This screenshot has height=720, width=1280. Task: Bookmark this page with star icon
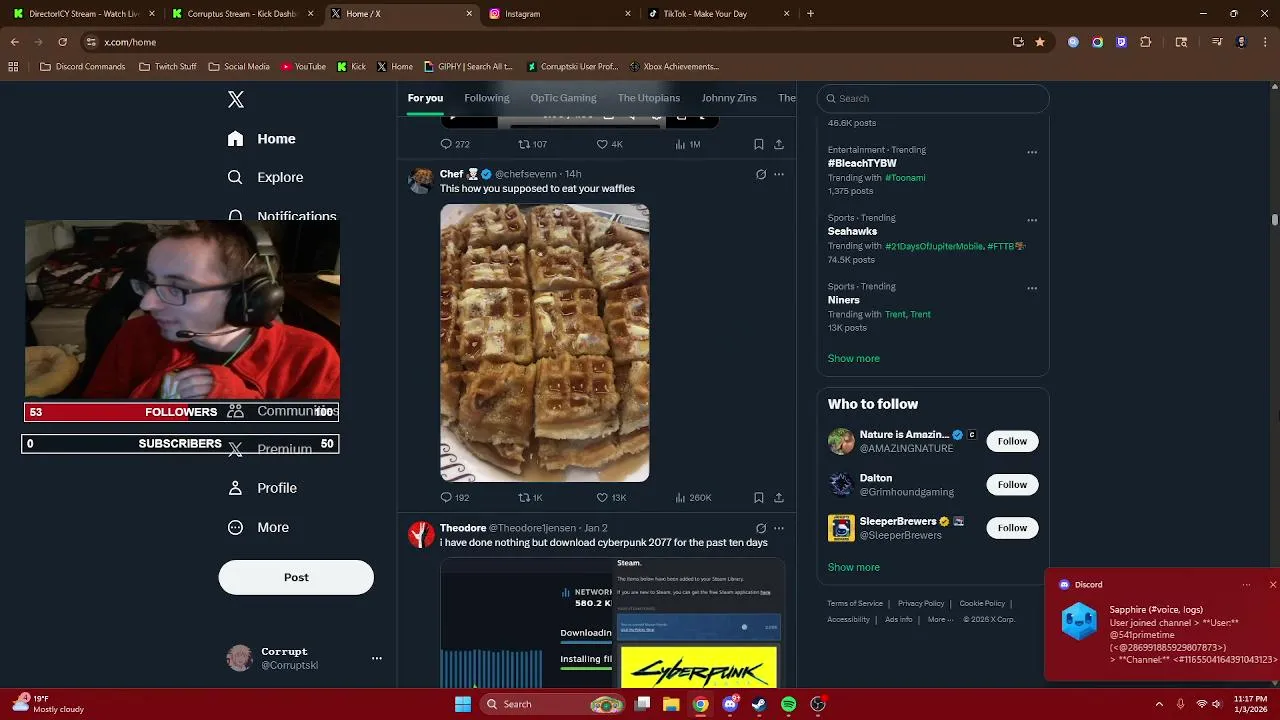(x=1040, y=42)
